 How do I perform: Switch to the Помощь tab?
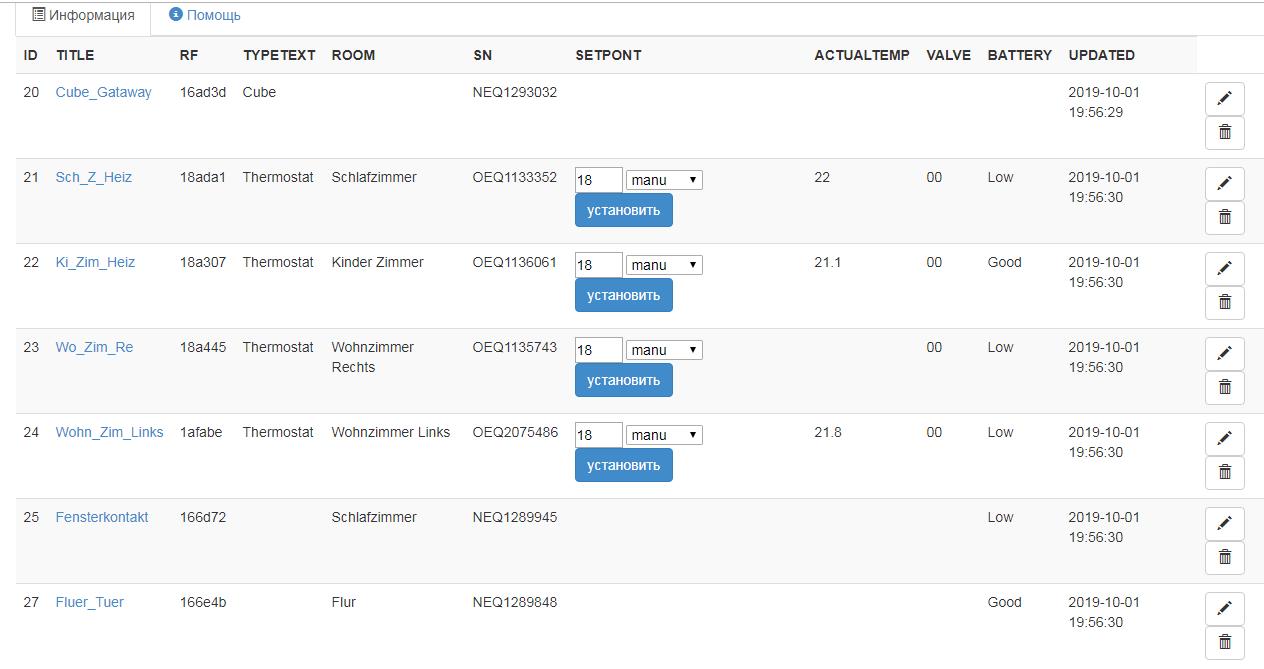click(x=205, y=16)
